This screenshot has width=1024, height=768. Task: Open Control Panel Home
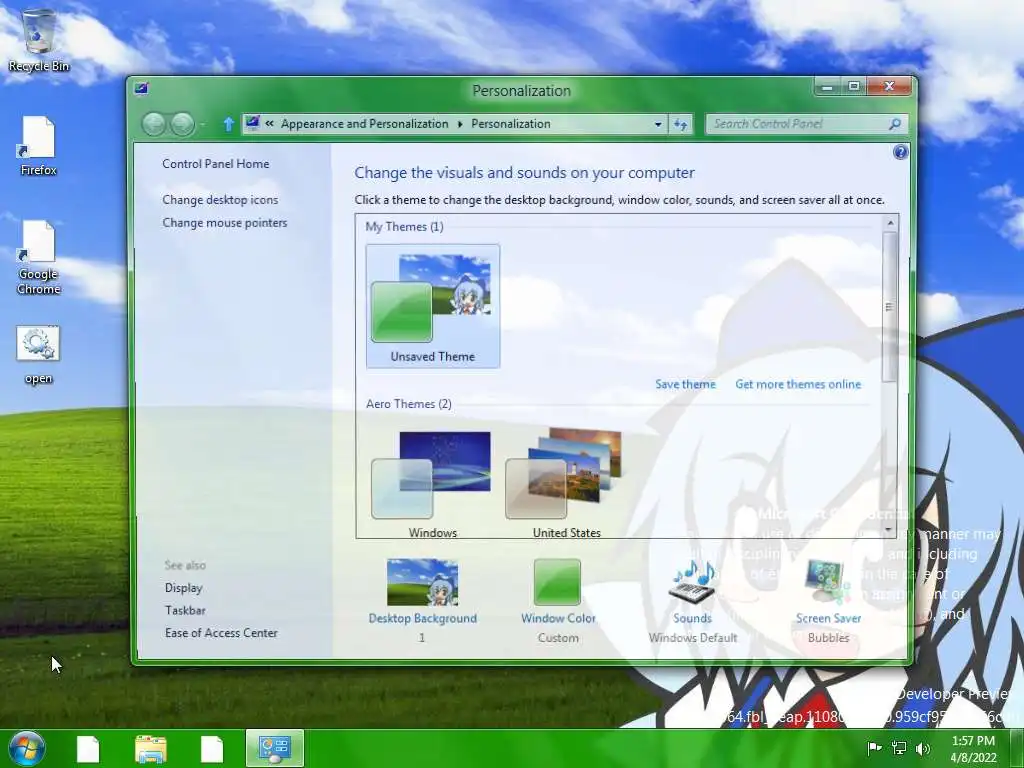(216, 164)
